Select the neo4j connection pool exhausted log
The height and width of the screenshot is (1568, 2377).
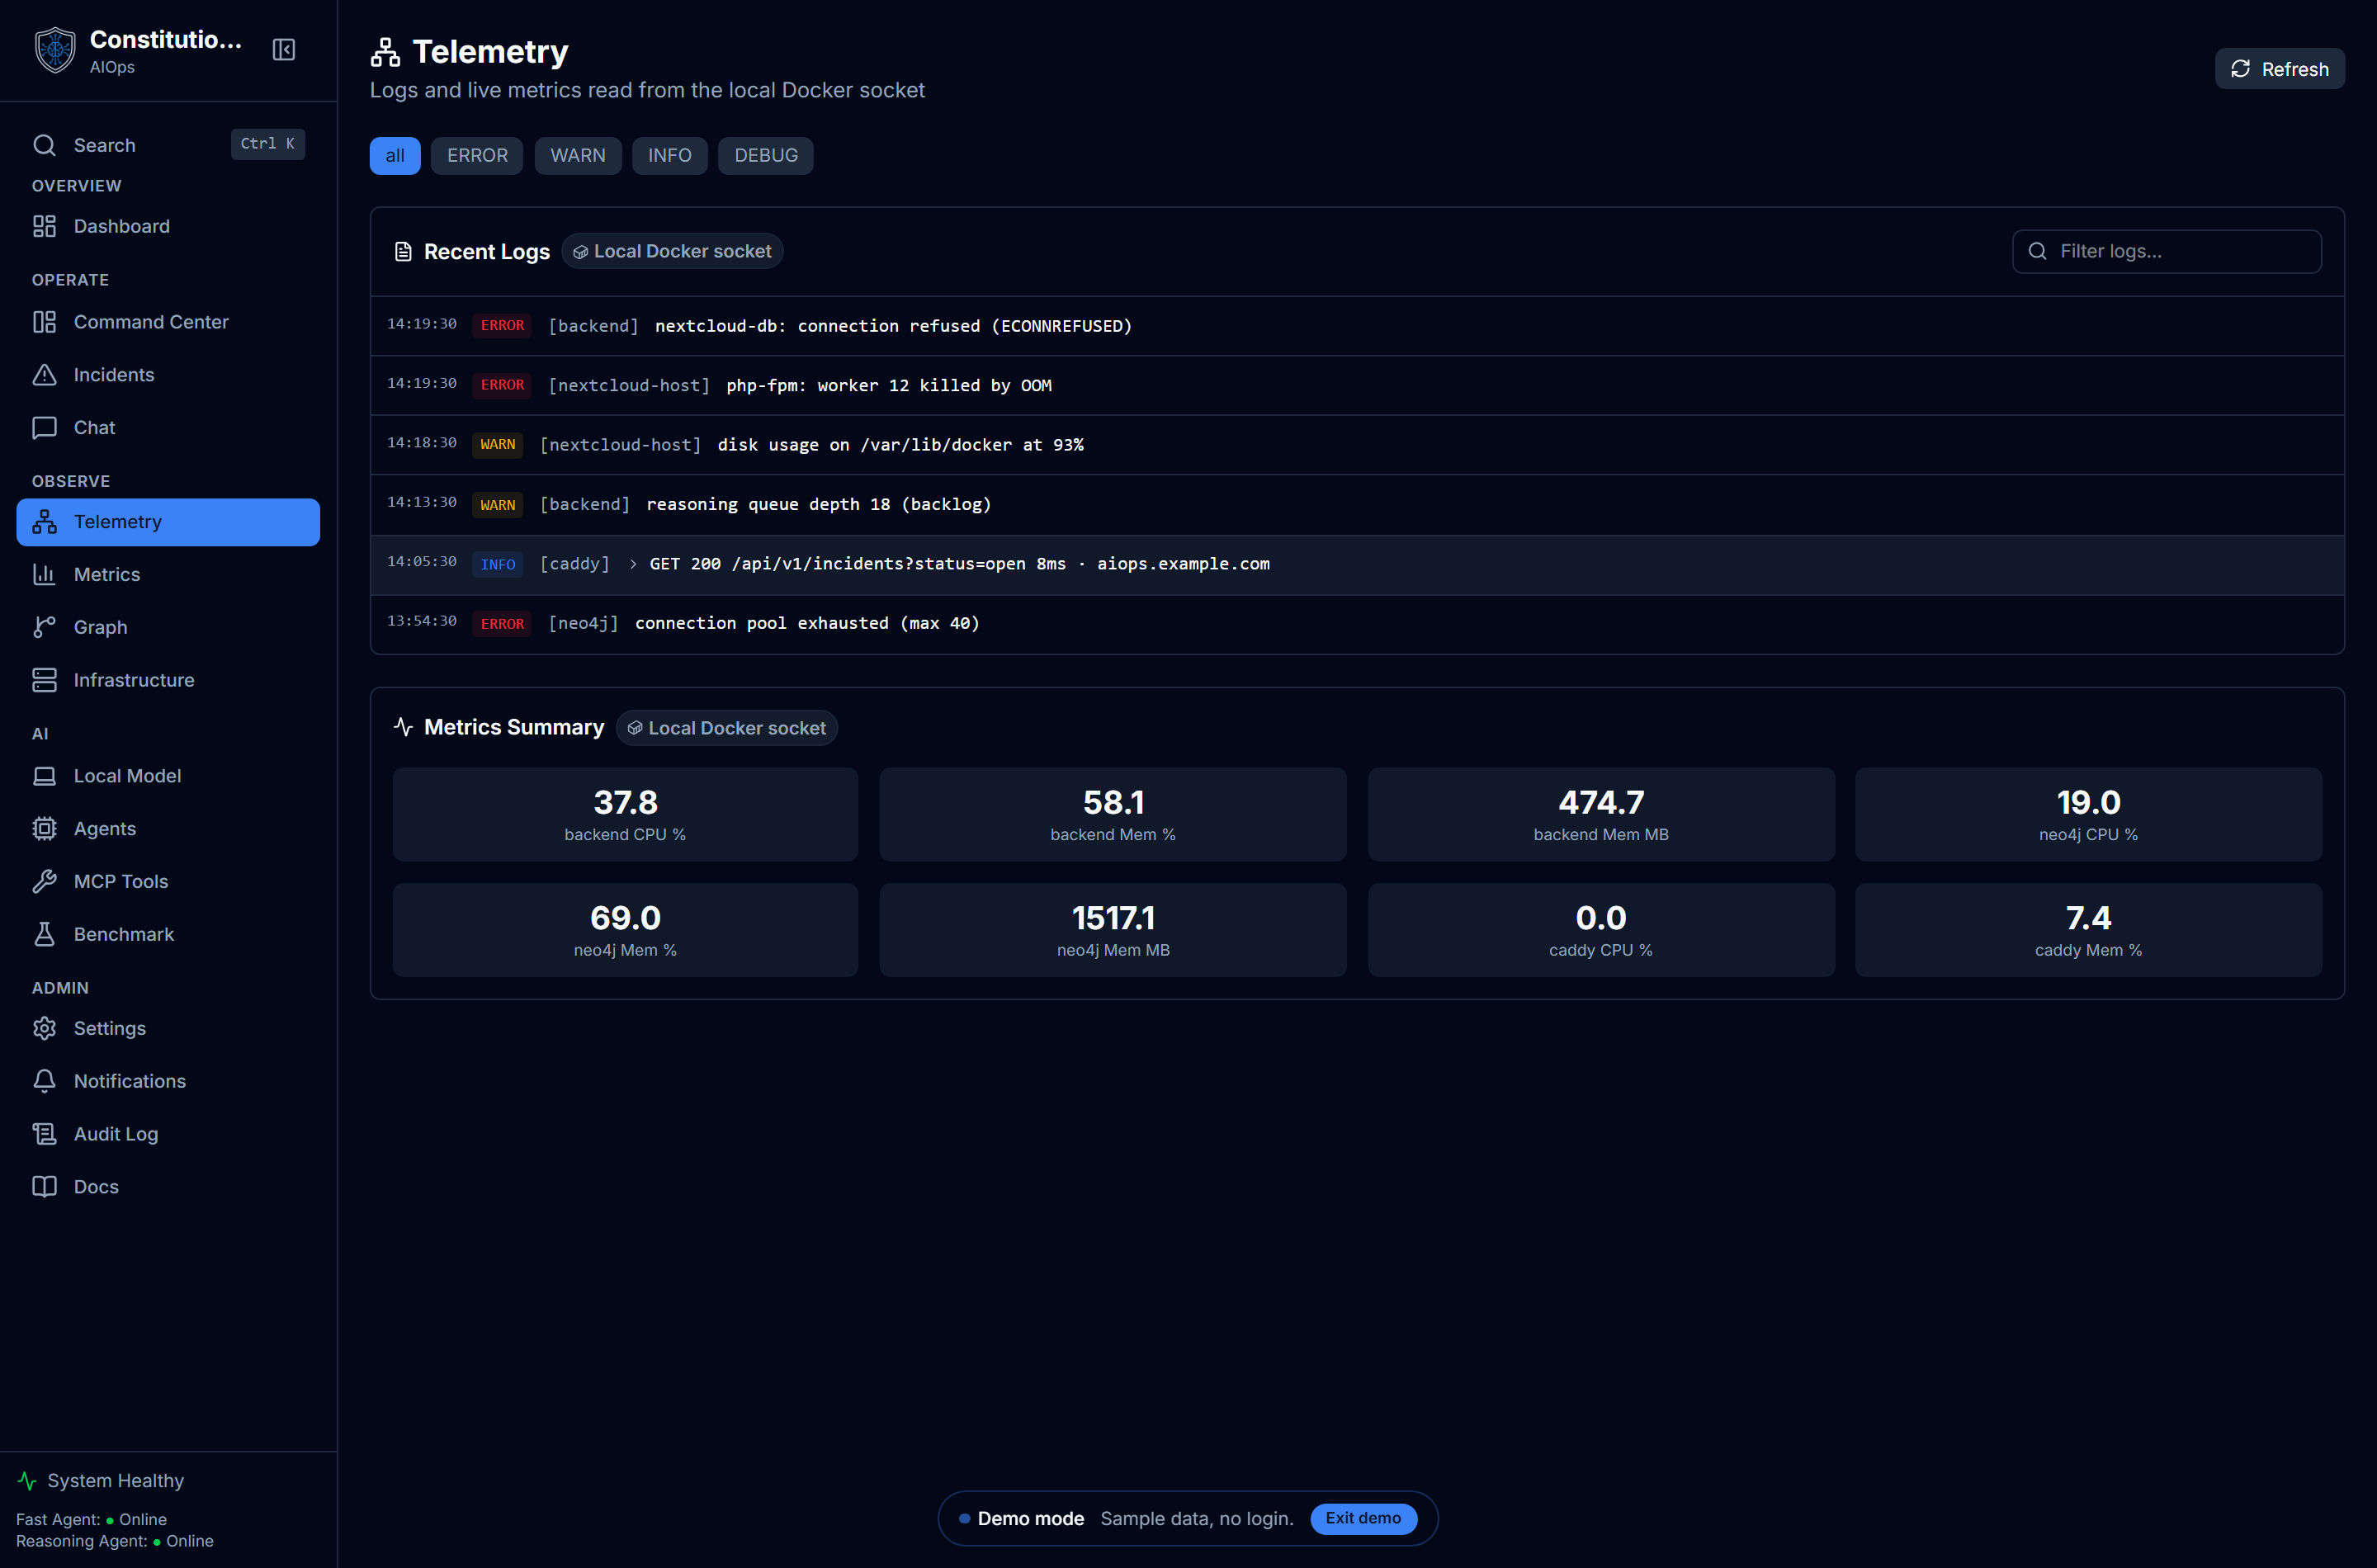coord(1357,624)
